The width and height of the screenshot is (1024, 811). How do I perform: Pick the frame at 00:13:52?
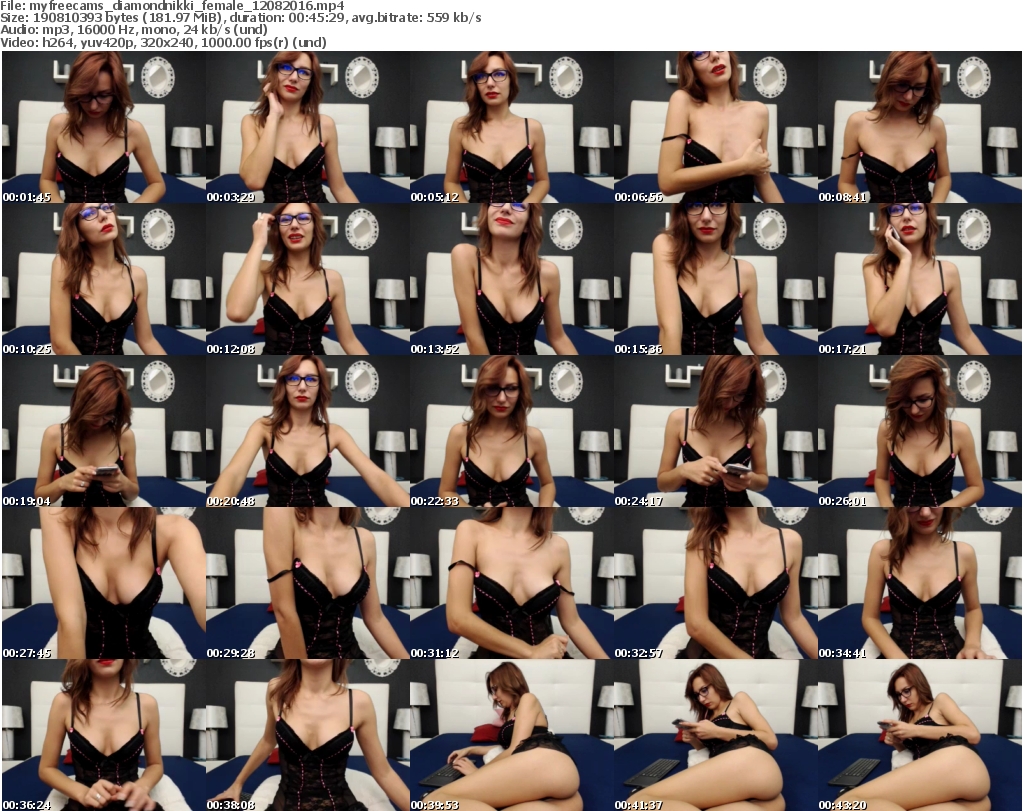coord(511,279)
